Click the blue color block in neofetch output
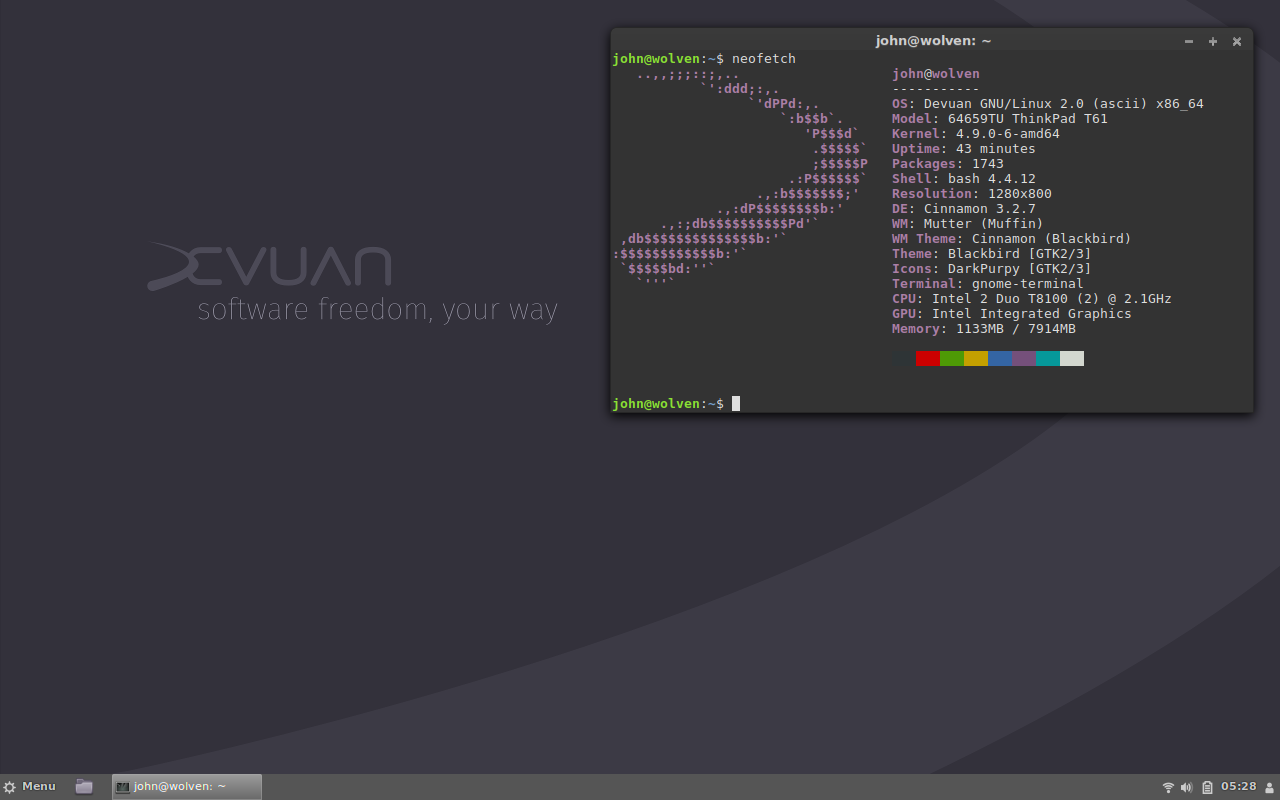The height and width of the screenshot is (800, 1280). 1000,358
